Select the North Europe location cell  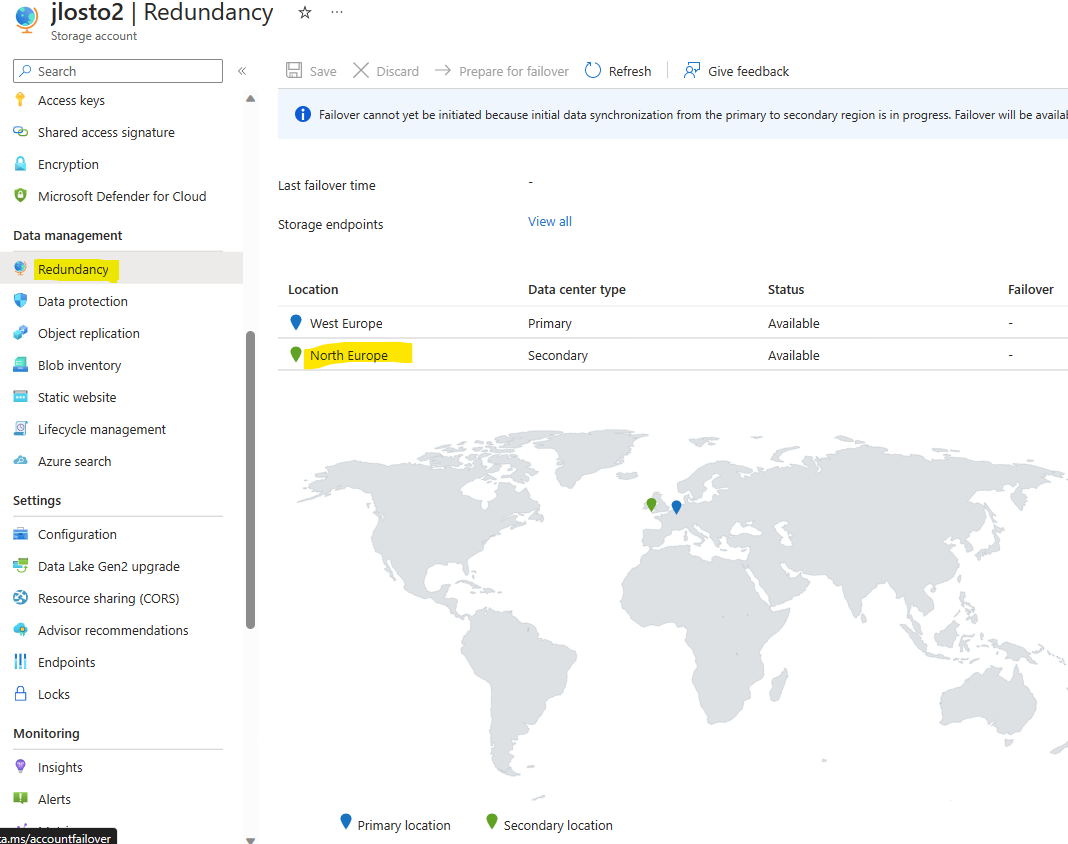coord(349,355)
